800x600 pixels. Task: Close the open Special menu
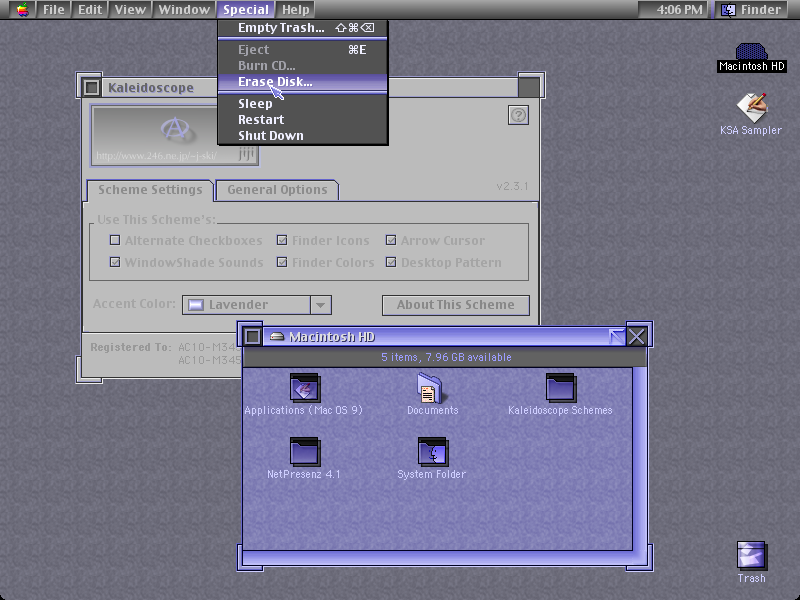tap(246, 10)
